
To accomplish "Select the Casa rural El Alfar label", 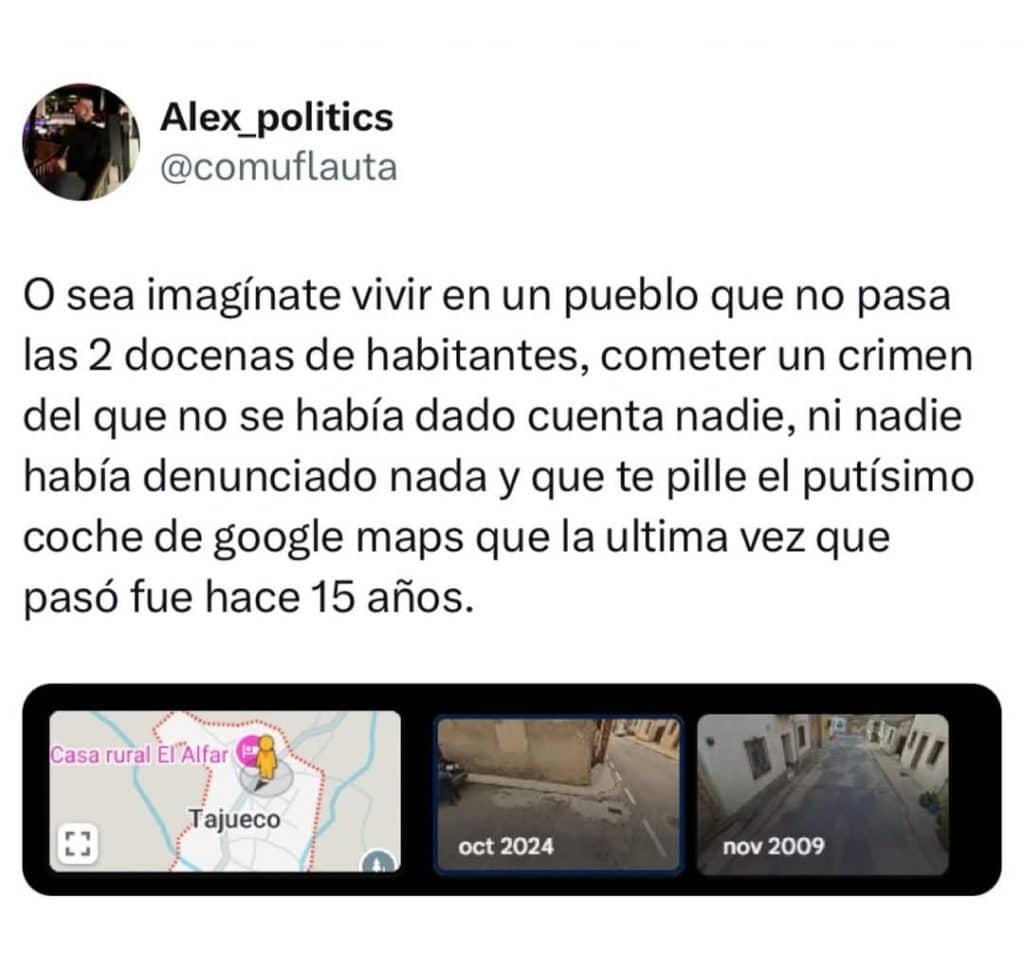I will pos(139,755).
